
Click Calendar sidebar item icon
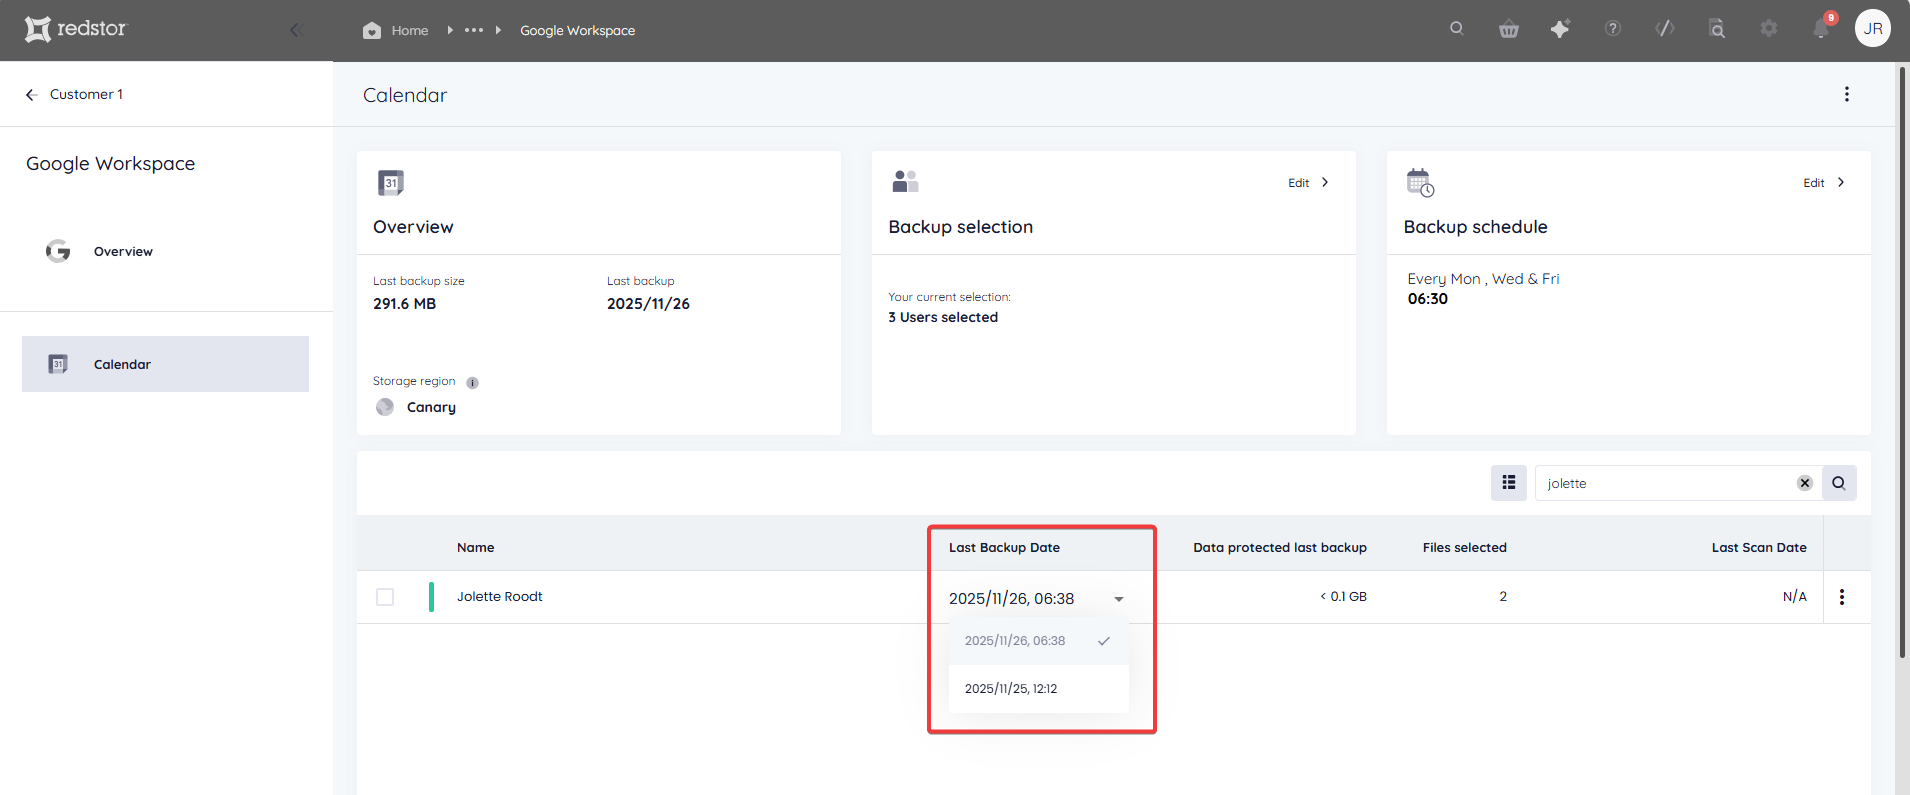58,364
